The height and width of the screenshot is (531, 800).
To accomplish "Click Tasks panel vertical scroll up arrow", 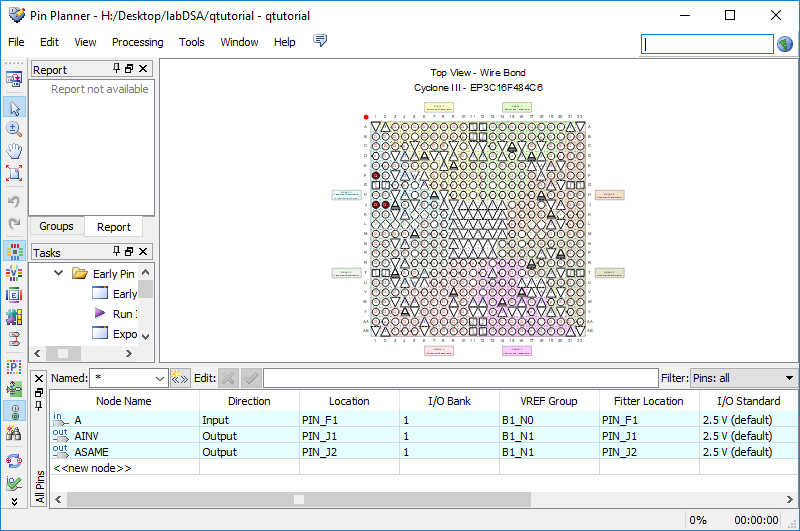I will pyautogui.click(x=145, y=272).
